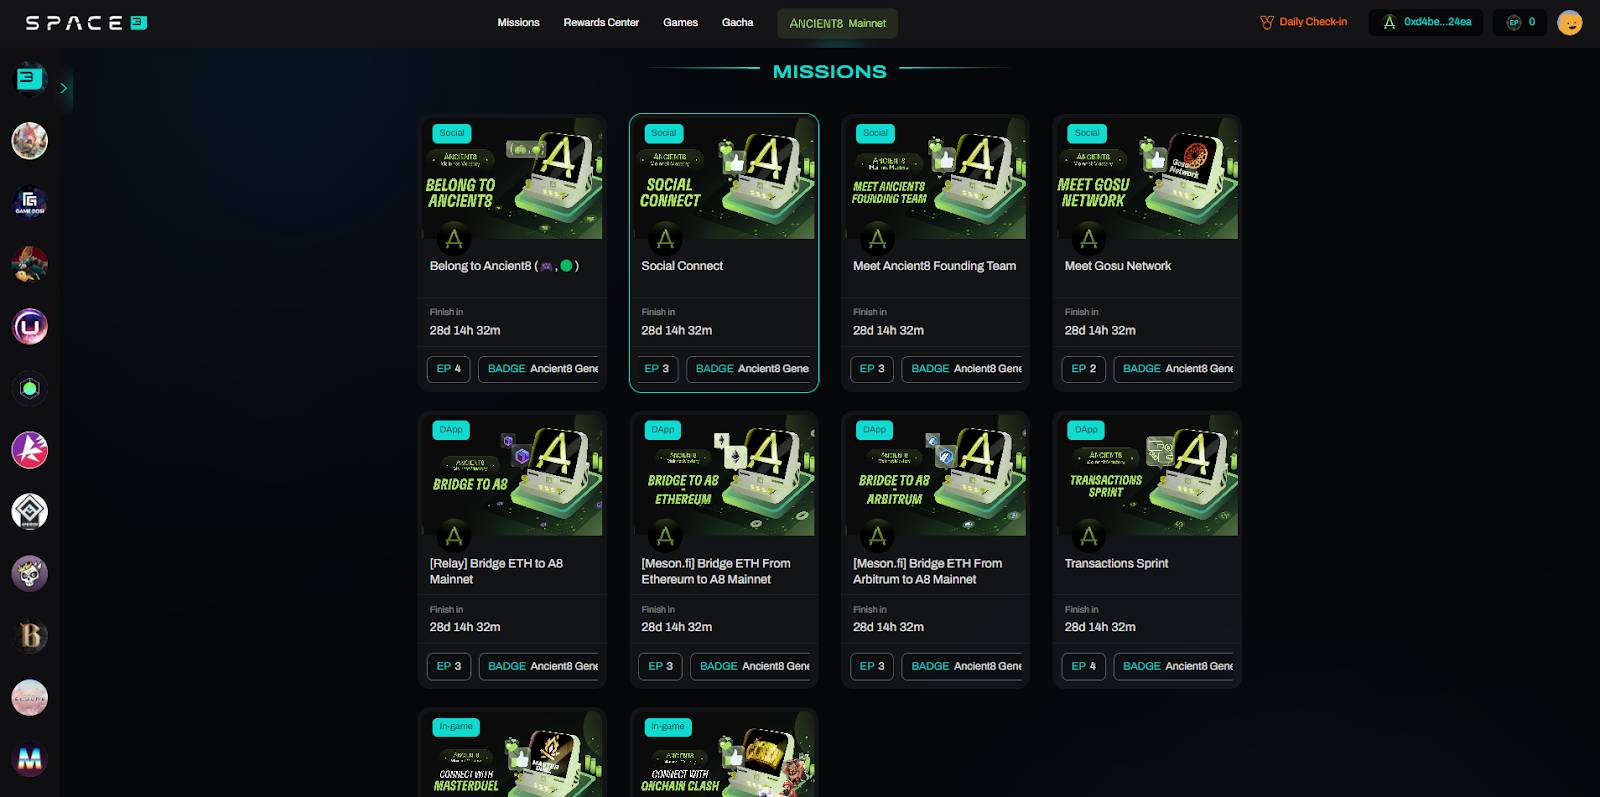Open the dark creature sidebar community icon
The image size is (1600, 797).
(x=30, y=264)
